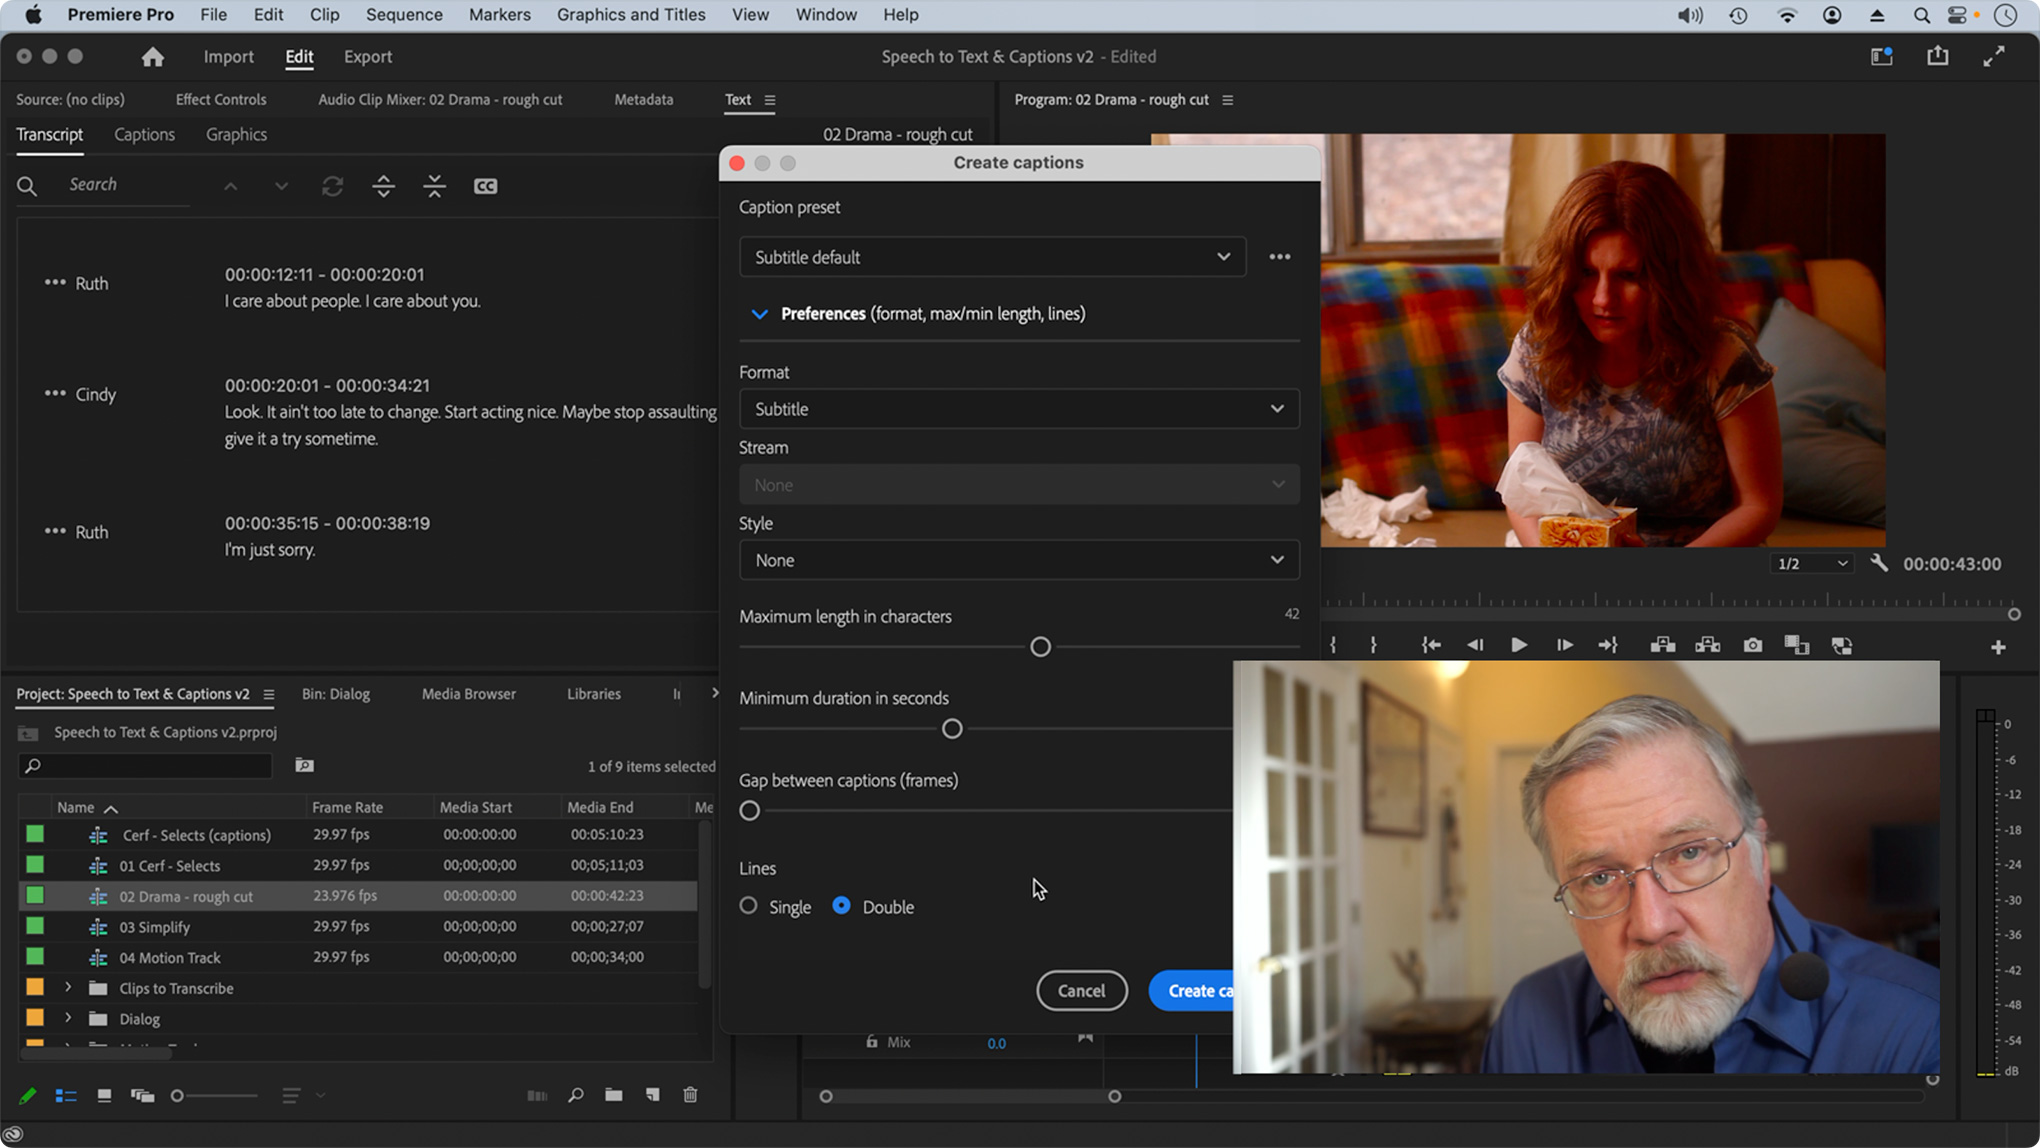Click the Create captions CC icon
Viewport: 2040px width, 1148px height.
click(485, 186)
